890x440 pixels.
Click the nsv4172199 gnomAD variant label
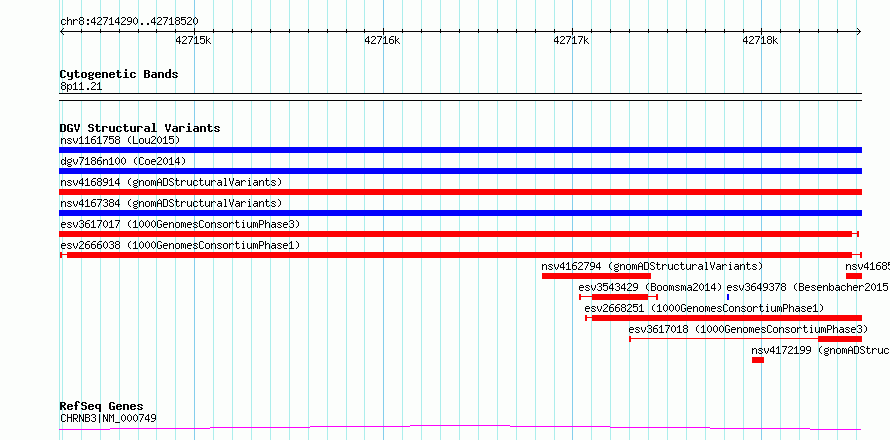point(820,350)
